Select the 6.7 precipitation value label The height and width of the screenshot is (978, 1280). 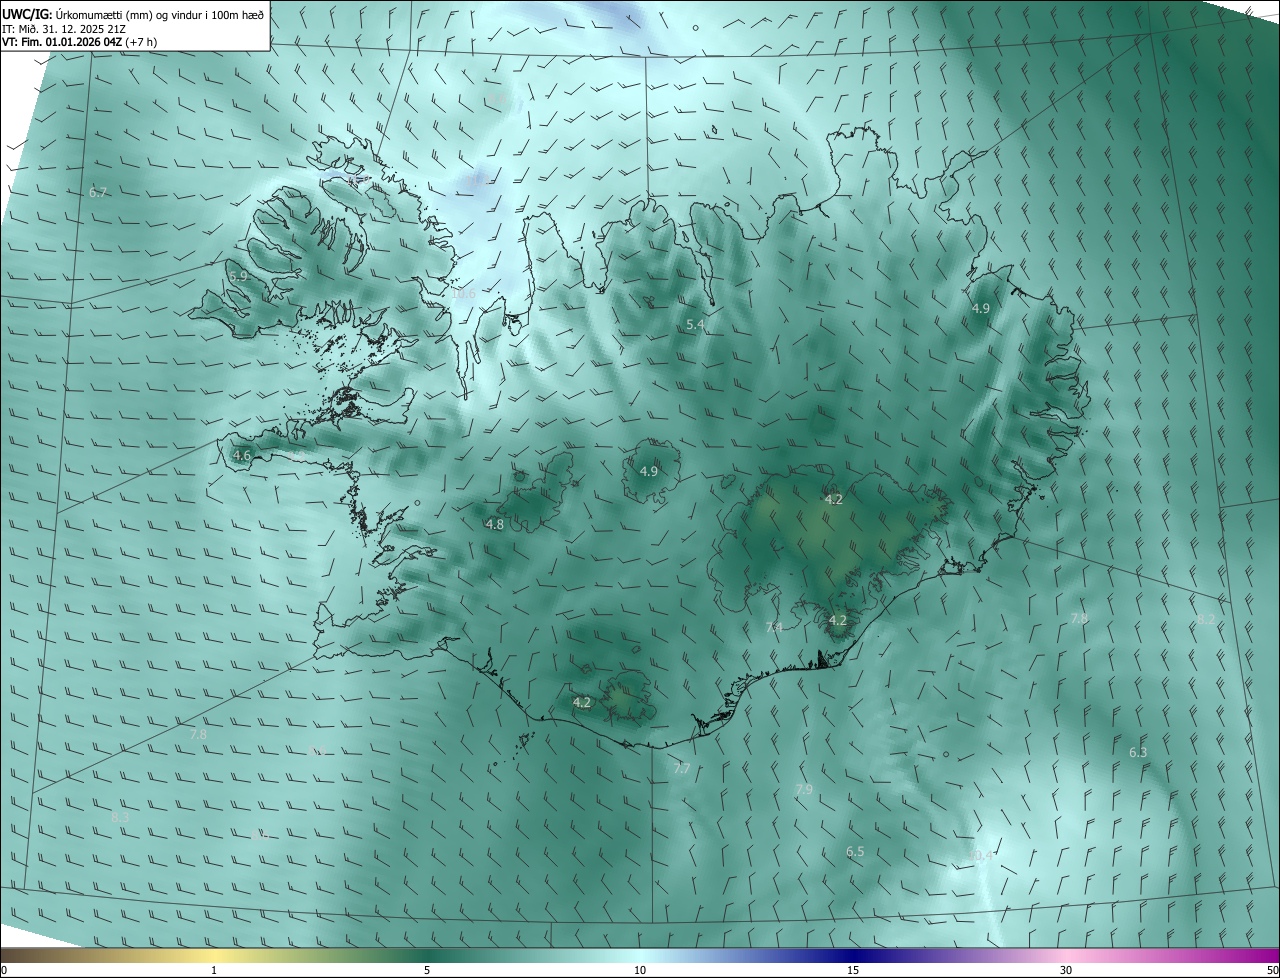[x=98, y=192]
